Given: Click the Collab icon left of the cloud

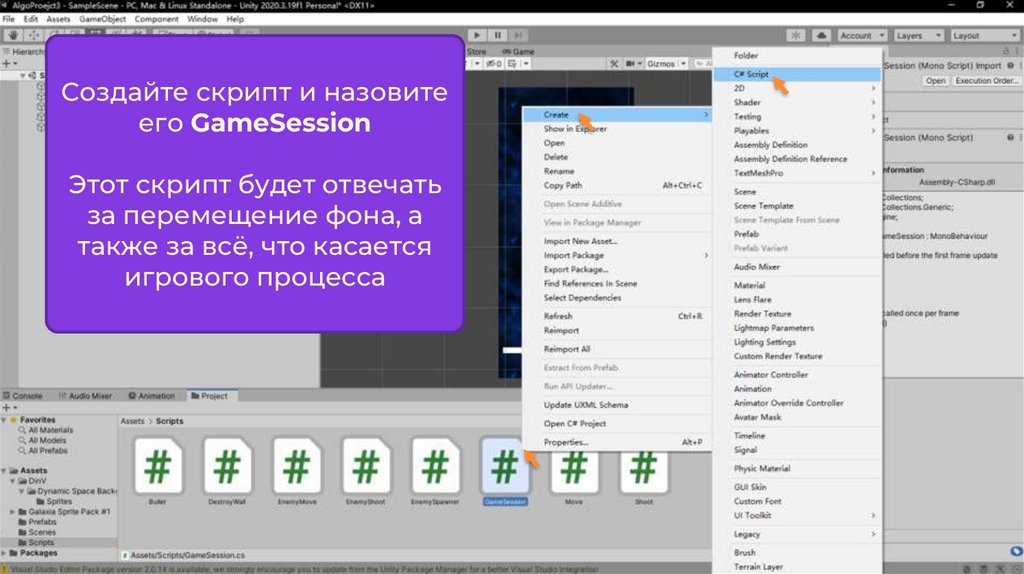Looking at the screenshot, I should click(x=795, y=35).
